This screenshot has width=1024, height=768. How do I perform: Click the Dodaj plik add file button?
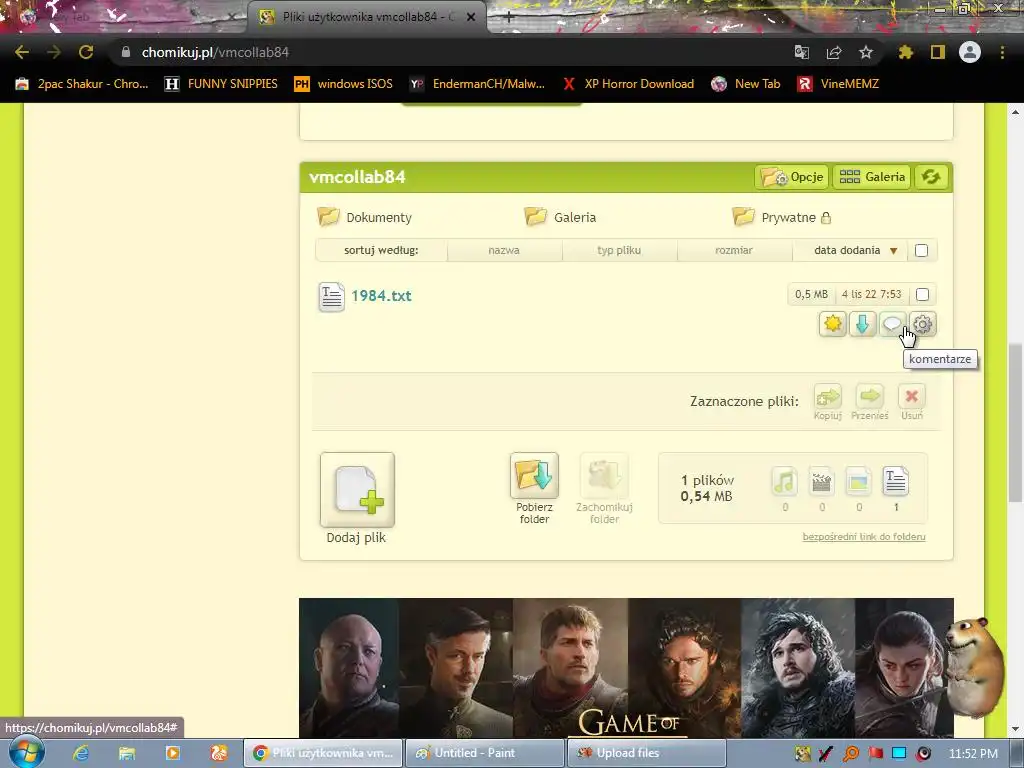(357, 490)
